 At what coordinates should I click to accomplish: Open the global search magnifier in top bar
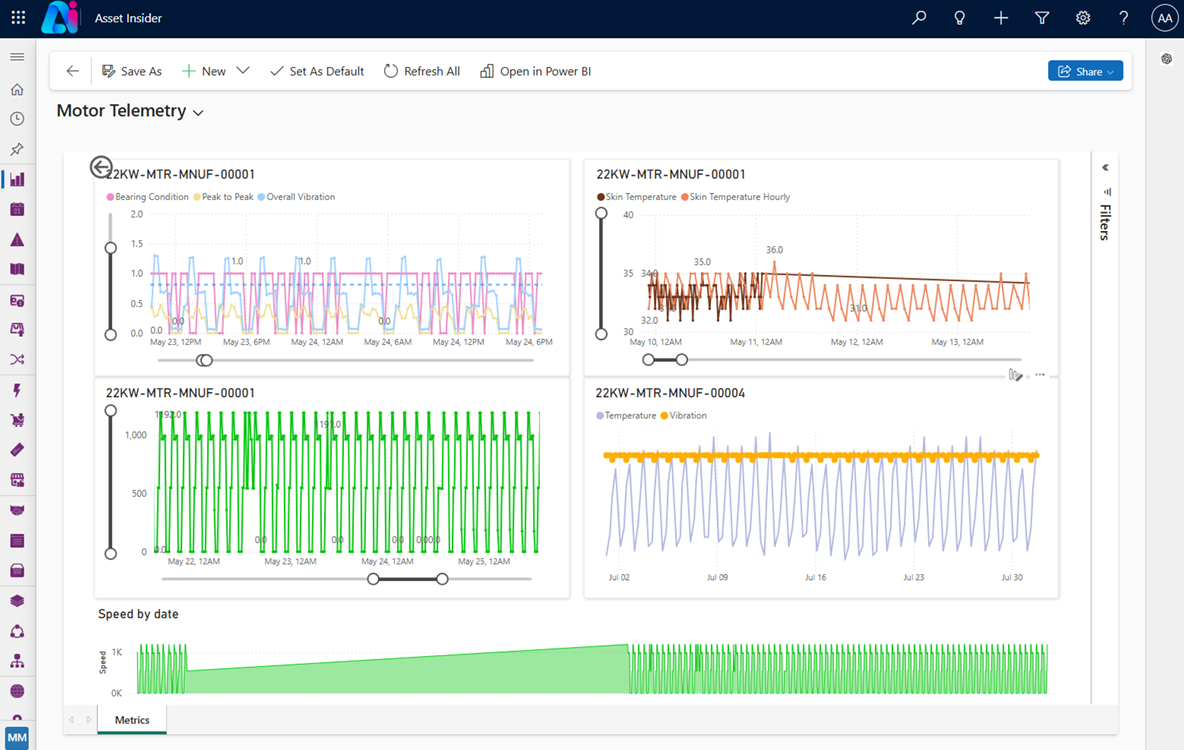coord(918,18)
